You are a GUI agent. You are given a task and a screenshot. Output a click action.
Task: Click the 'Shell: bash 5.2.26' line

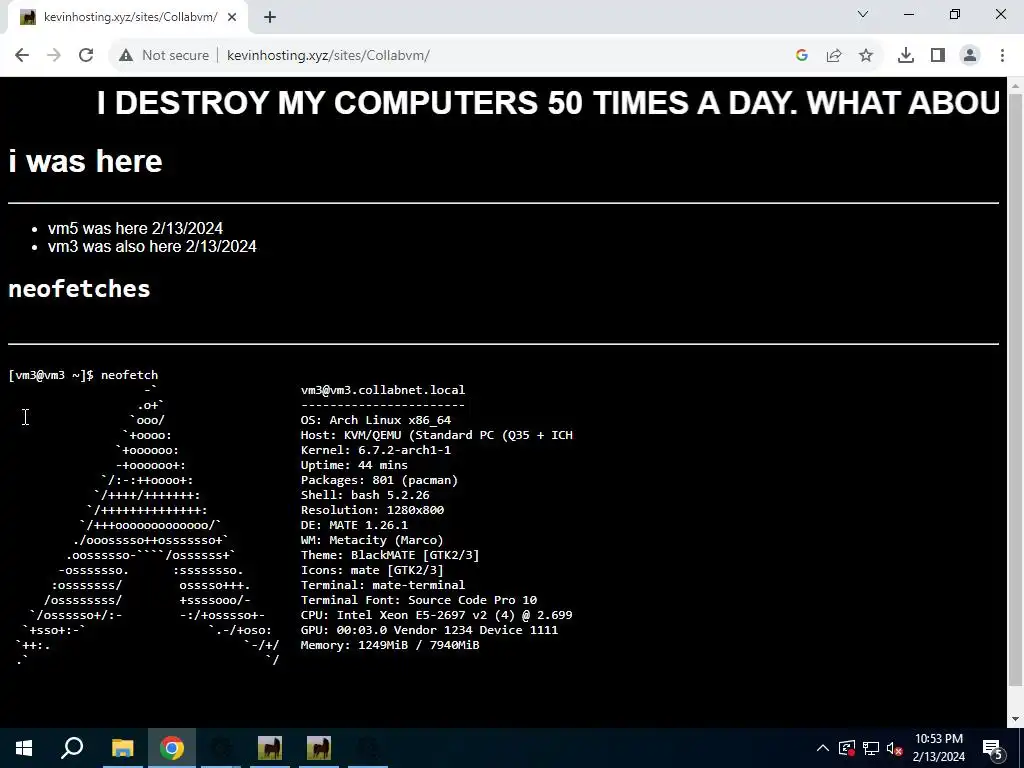(365, 495)
